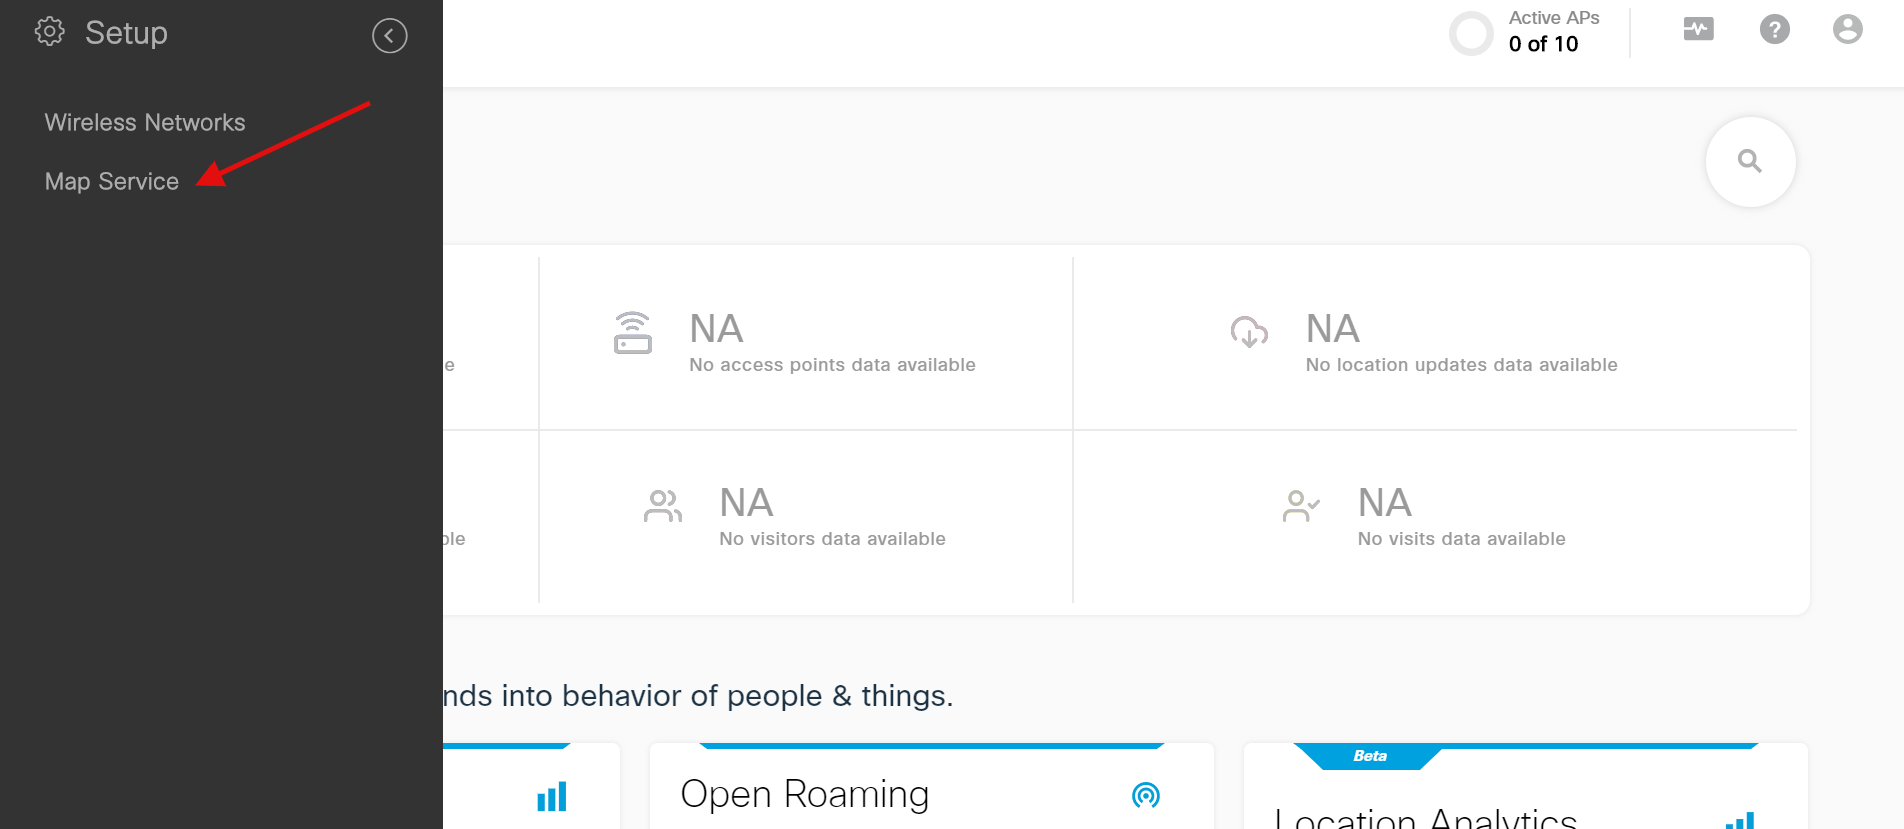Click the Beta badge on Location Analytics

click(x=1369, y=756)
